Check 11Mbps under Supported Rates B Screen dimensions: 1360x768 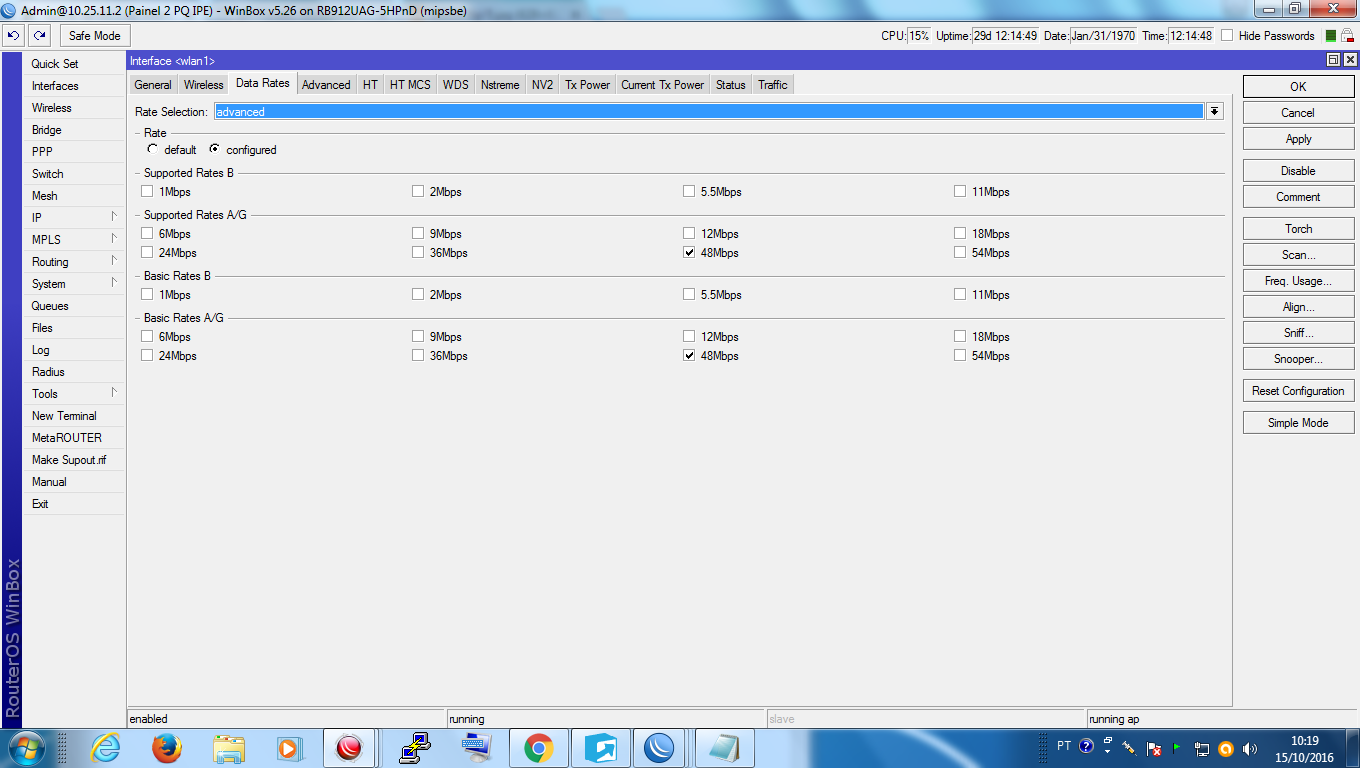coord(960,191)
